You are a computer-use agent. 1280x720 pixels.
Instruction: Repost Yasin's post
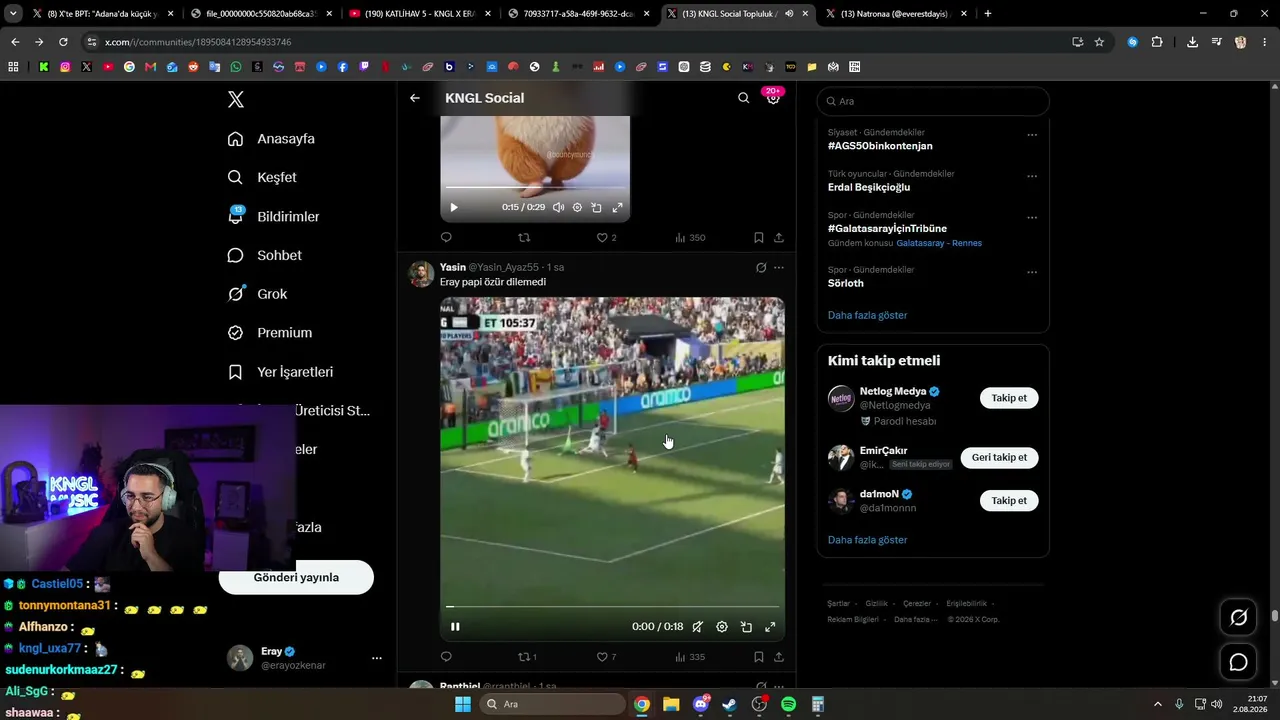point(527,657)
